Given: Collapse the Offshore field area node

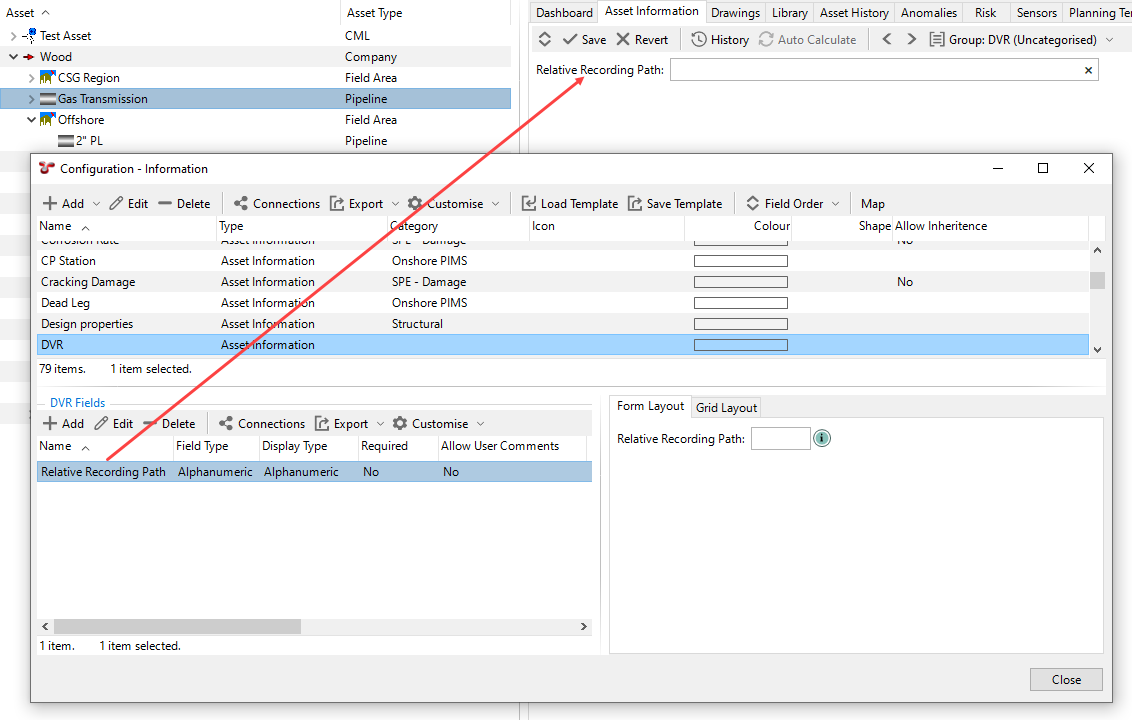Looking at the screenshot, I should [x=31, y=119].
